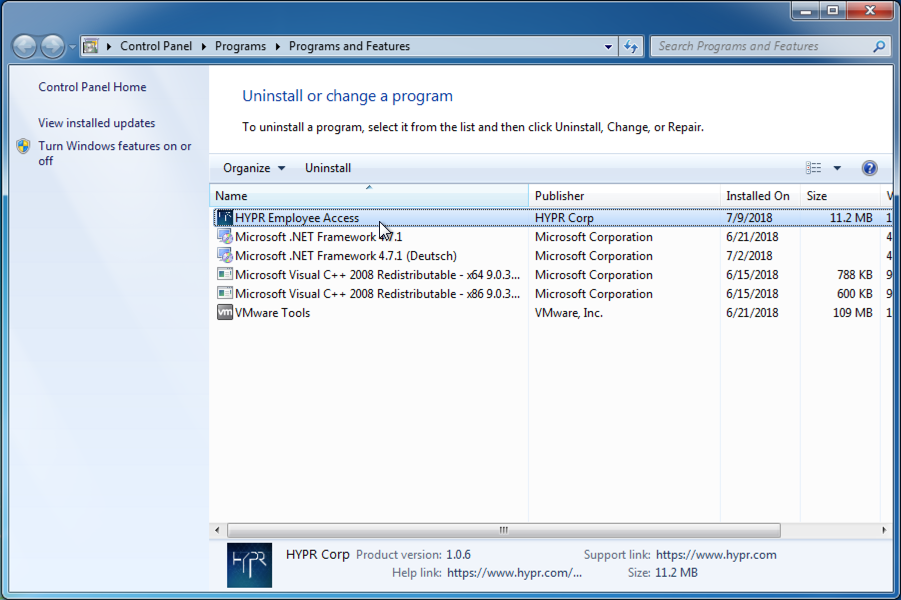Close the Programs and Features window

tap(870, 11)
